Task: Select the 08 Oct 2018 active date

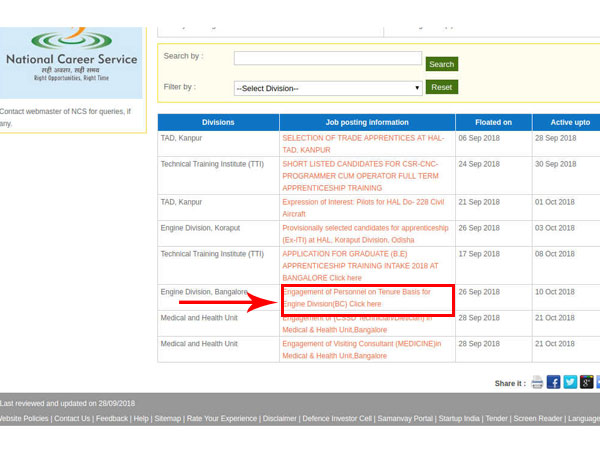Action: [554, 254]
